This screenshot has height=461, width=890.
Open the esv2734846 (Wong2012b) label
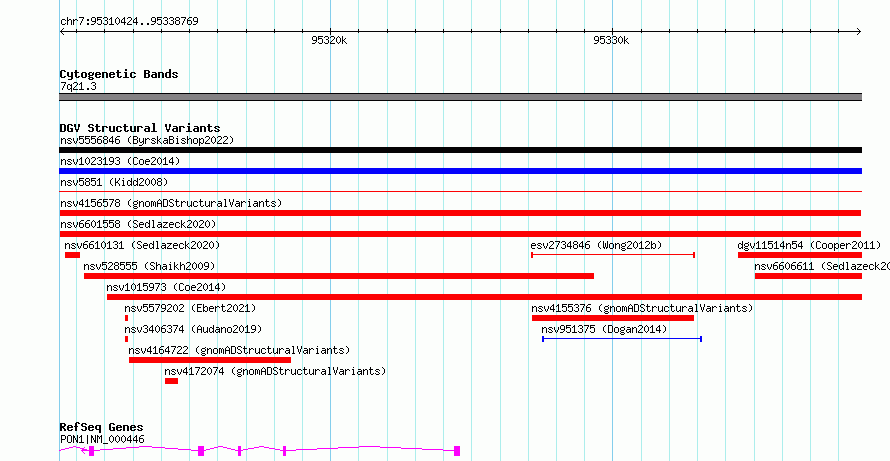pos(596,245)
